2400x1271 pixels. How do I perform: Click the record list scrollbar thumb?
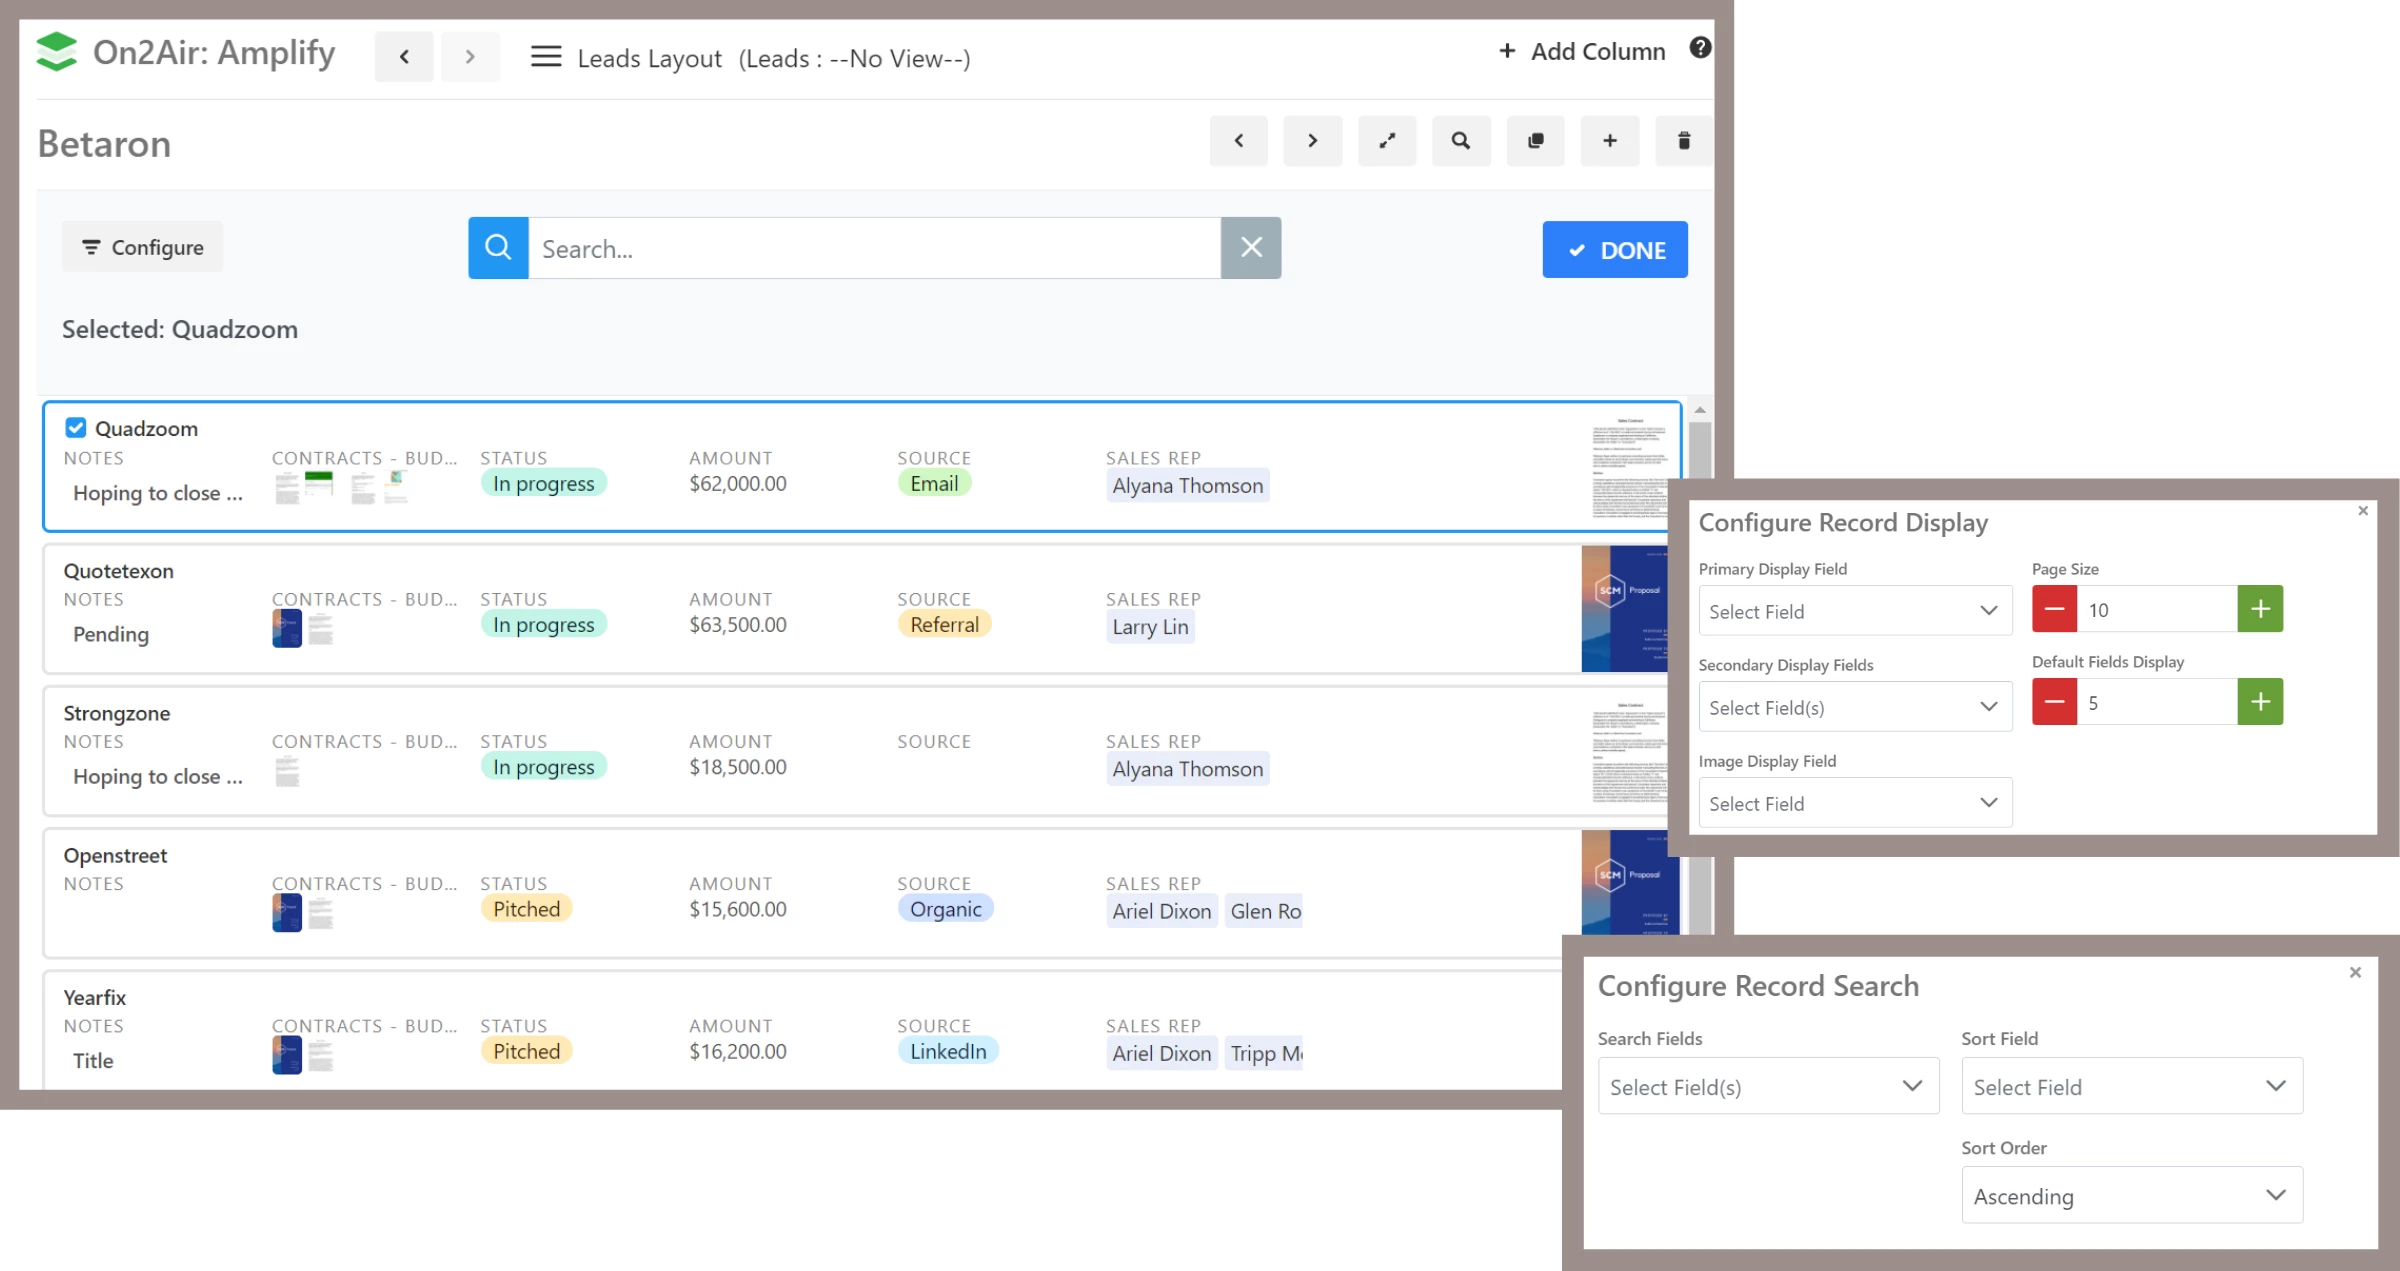[x=1700, y=450]
